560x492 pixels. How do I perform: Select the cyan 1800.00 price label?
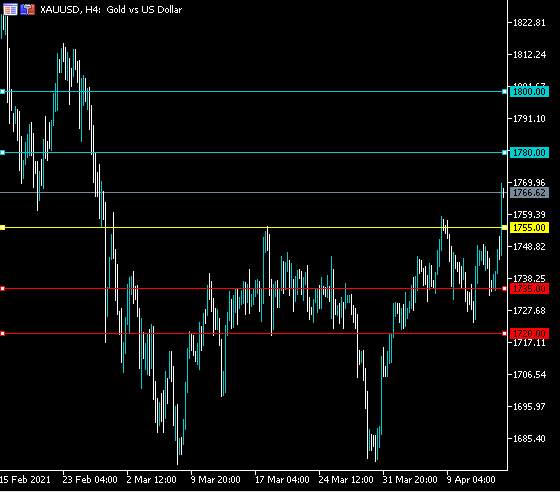(x=529, y=92)
